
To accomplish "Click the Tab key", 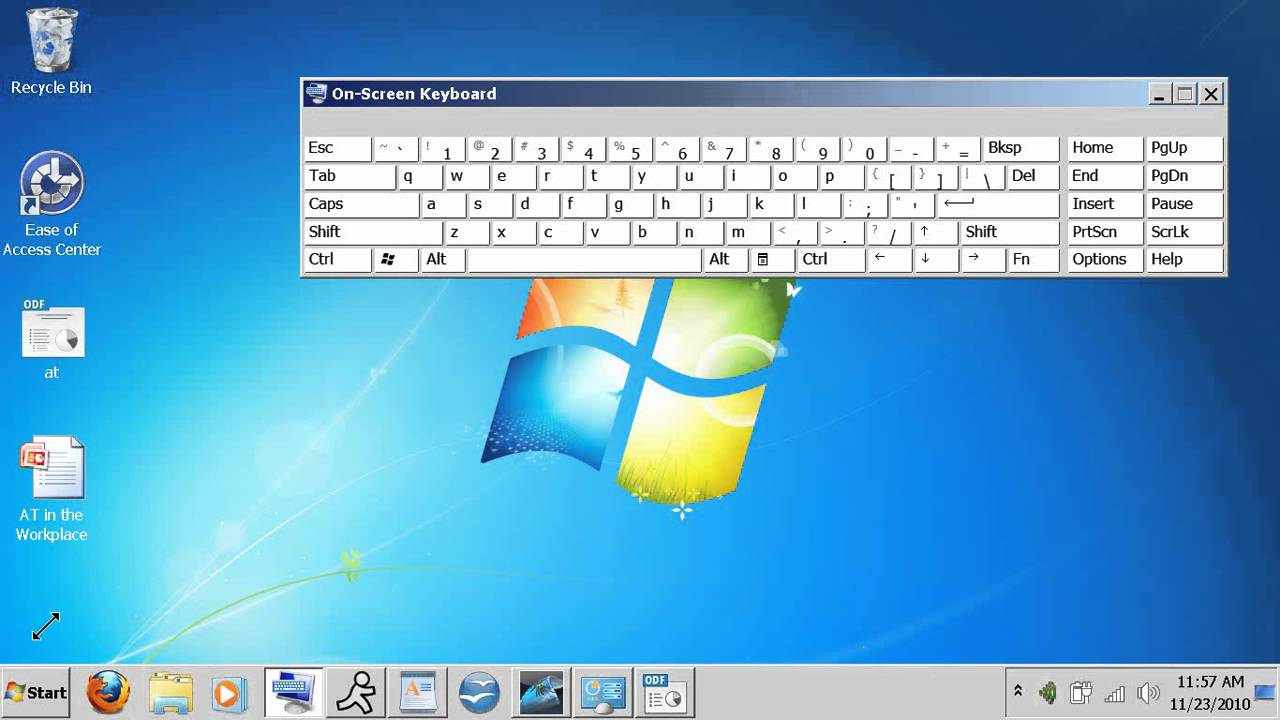I will coord(350,176).
